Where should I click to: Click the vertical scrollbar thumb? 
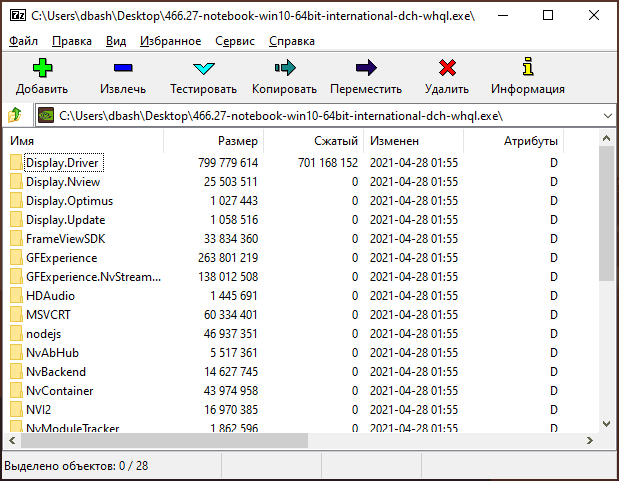(607, 213)
